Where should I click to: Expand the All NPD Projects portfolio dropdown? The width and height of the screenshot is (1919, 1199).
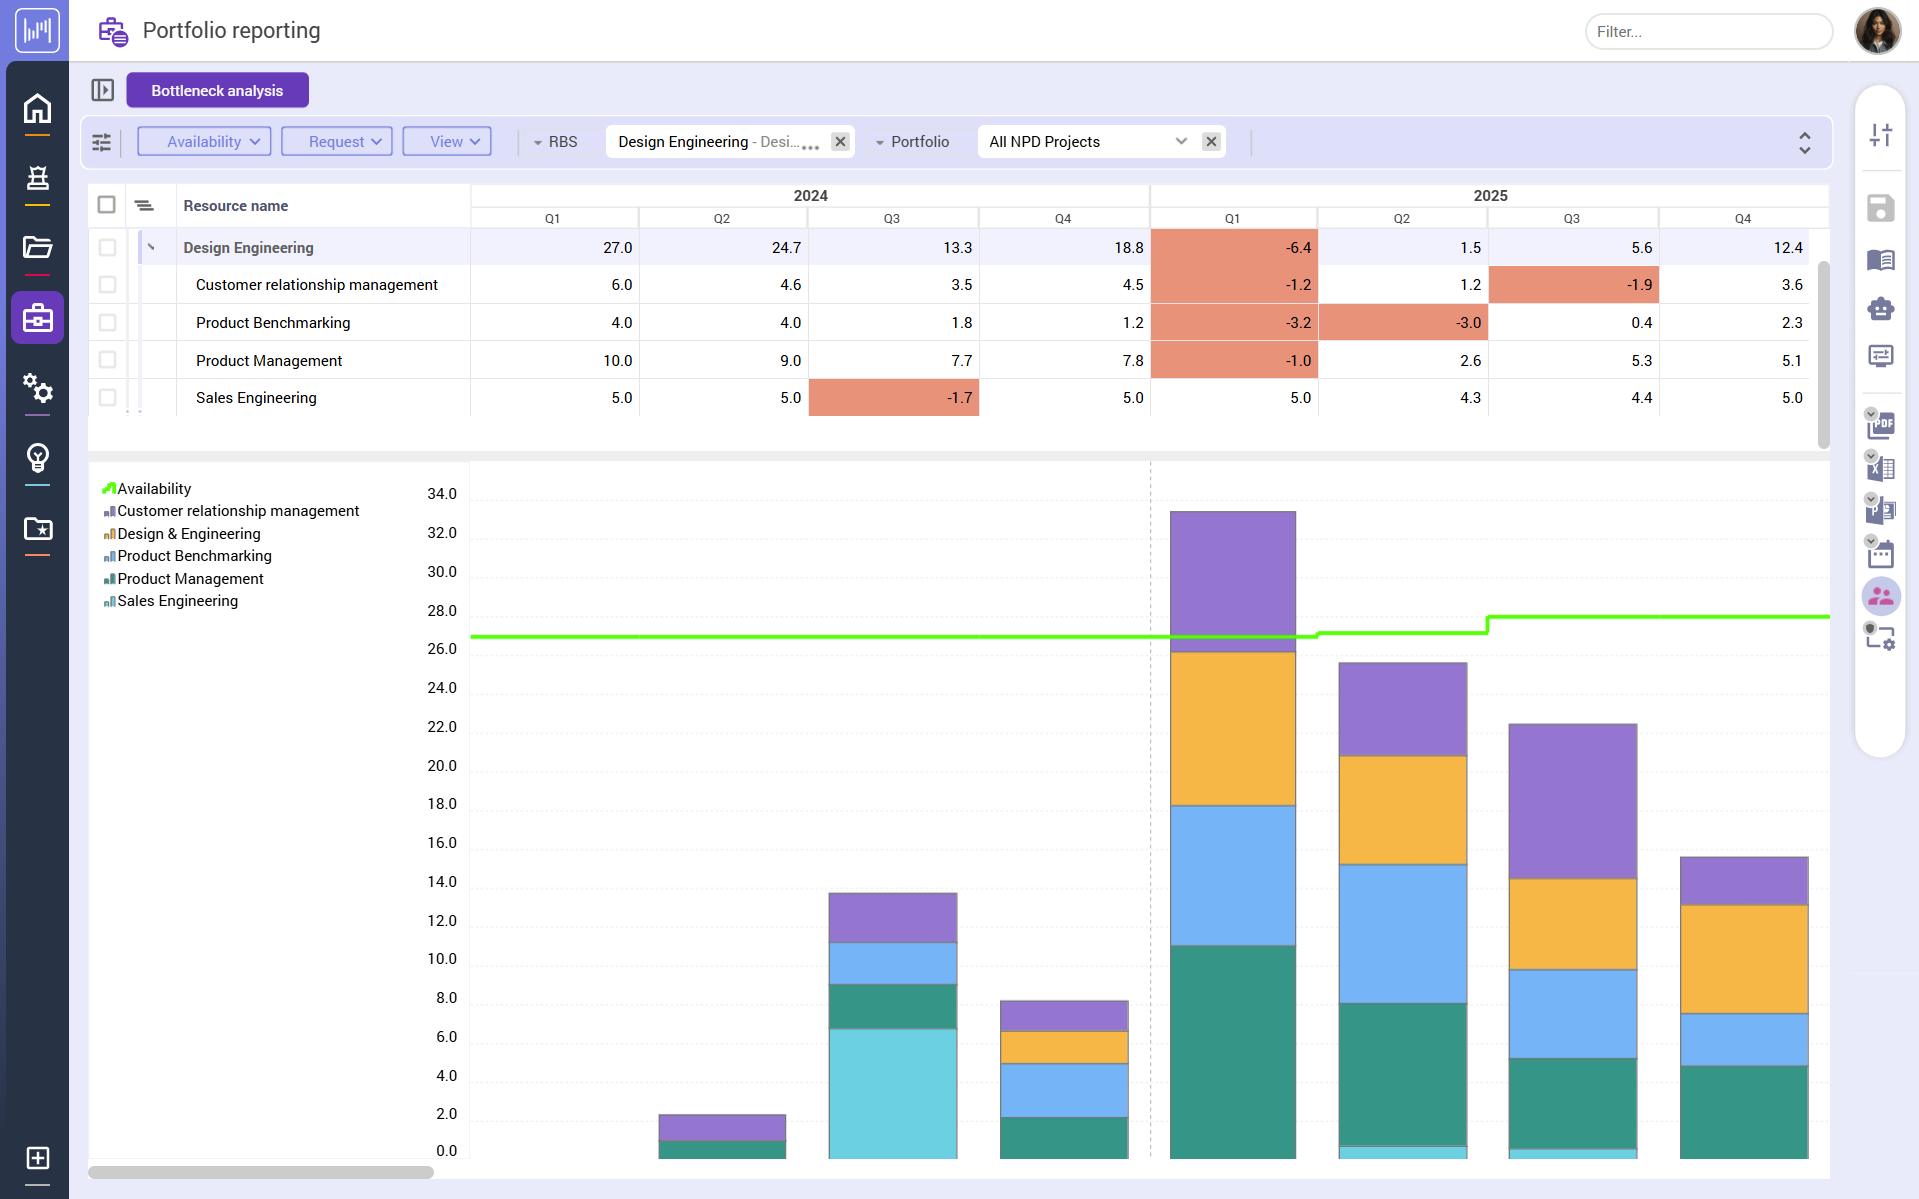click(x=1181, y=141)
